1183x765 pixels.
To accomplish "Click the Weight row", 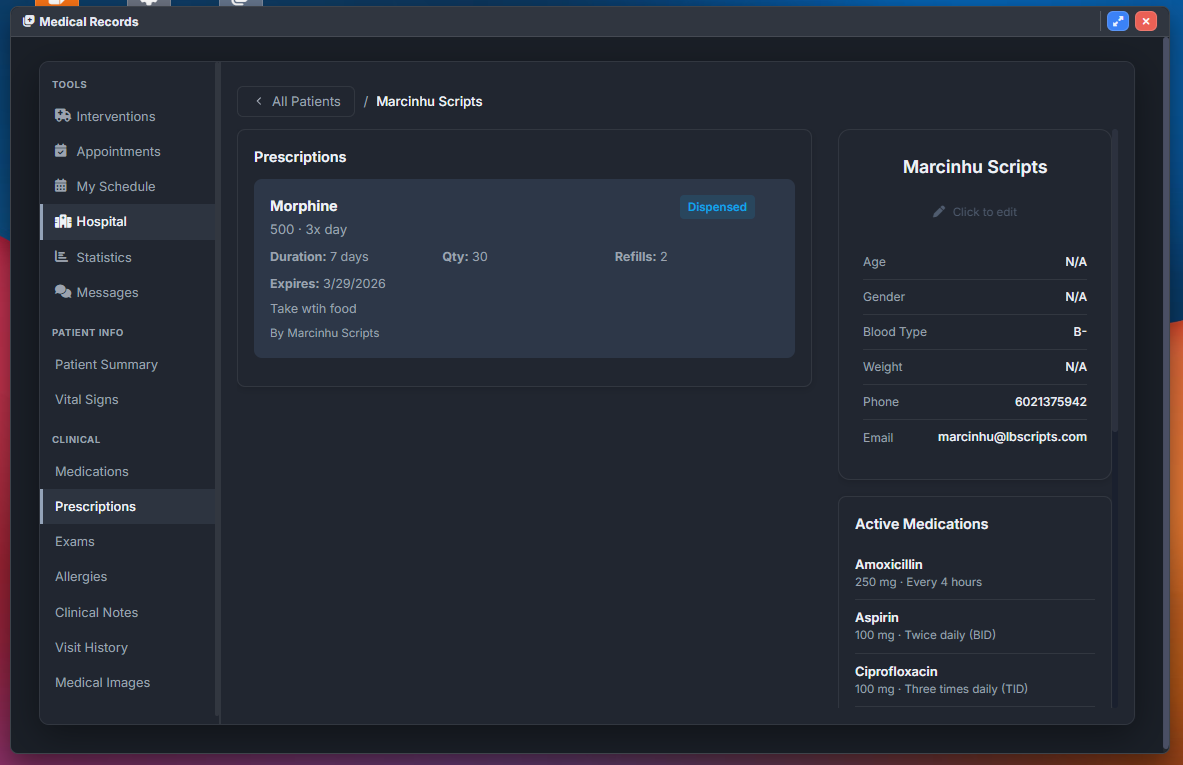I will point(975,367).
